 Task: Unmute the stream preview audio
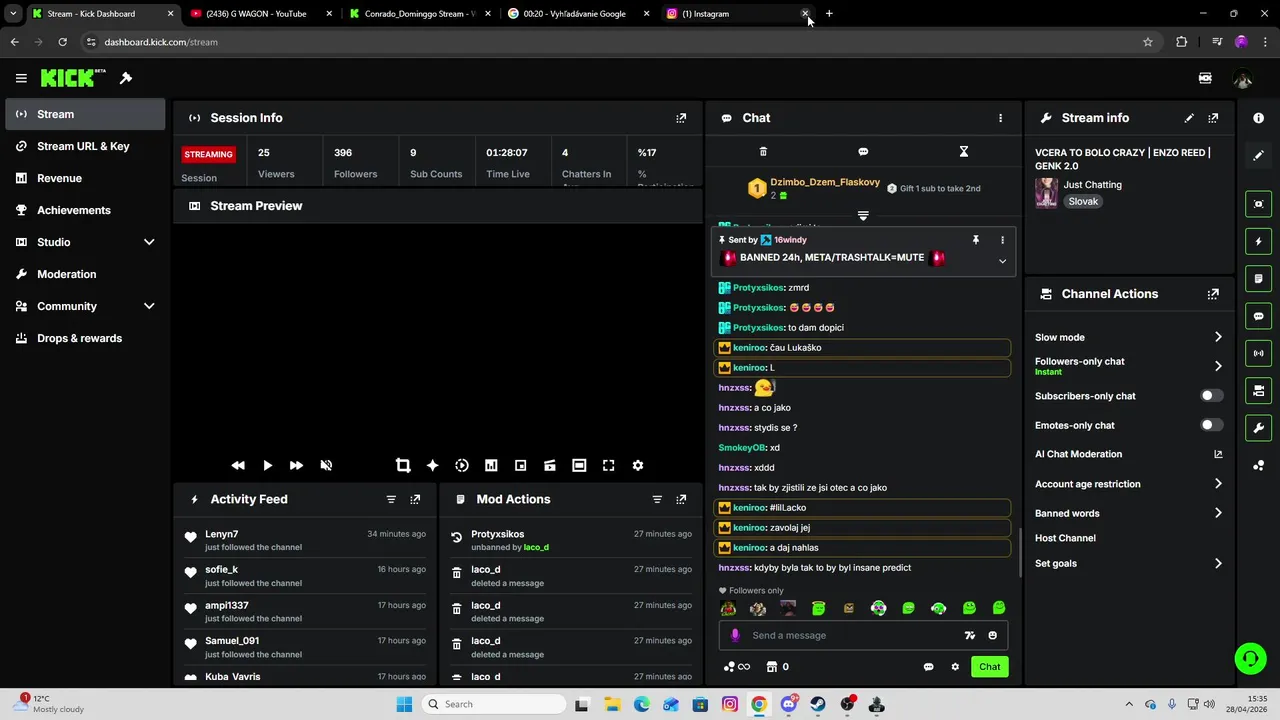click(x=326, y=465)
